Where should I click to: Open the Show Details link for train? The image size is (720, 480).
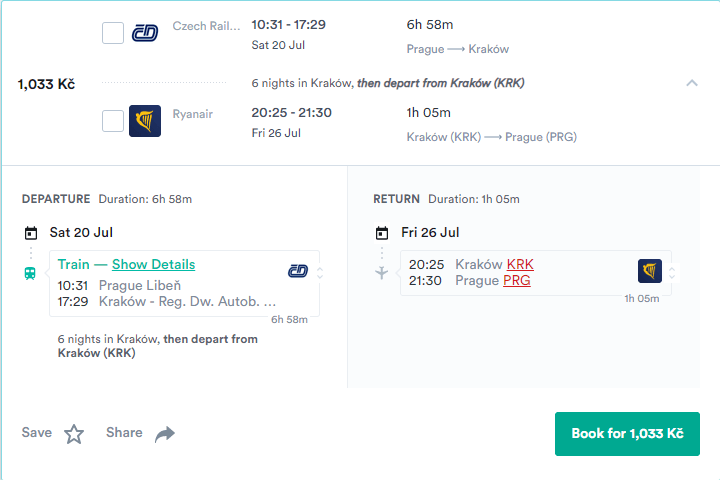tap(153, 264)
